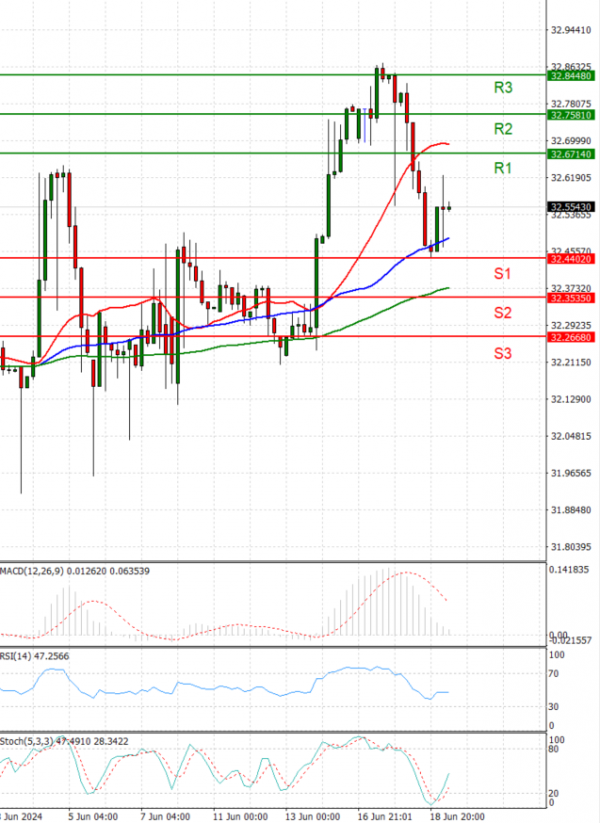Screen dimensions: 600x823
Task: Click the Stoch scale value 80
Action: coord(553,749)
